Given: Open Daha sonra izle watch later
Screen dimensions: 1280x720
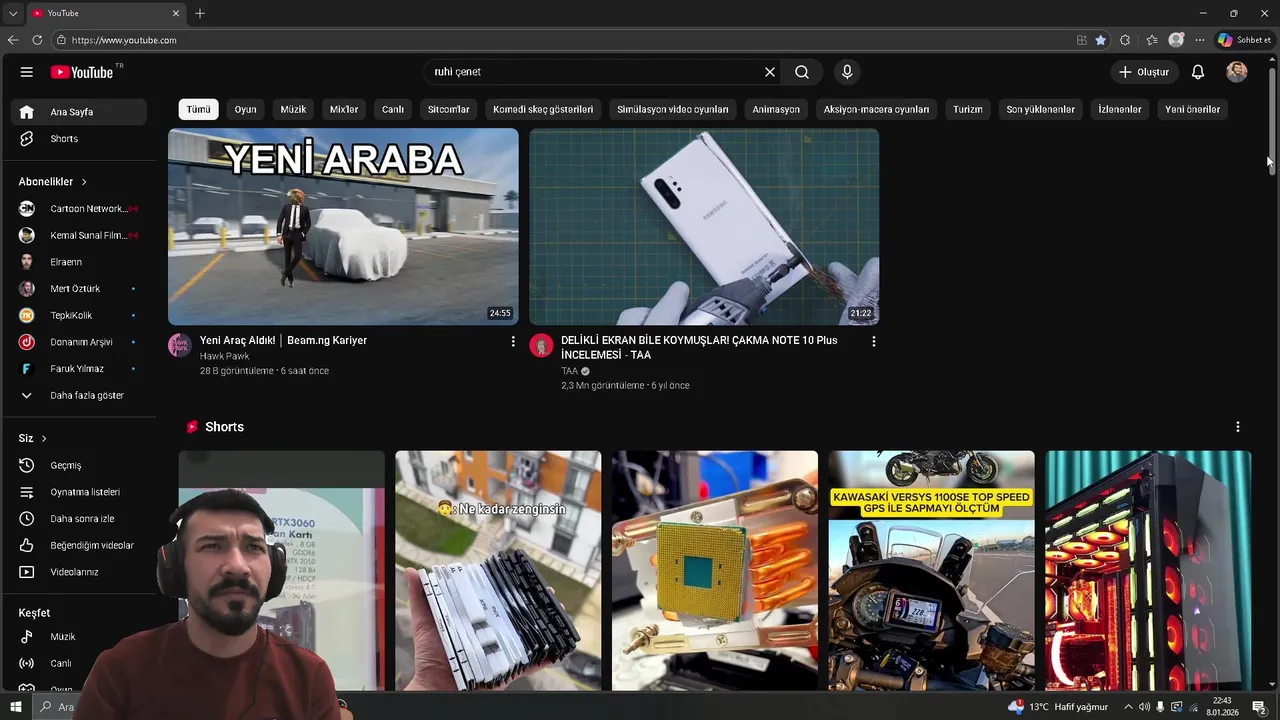Looking at the screenshot, I should (79, 519).
